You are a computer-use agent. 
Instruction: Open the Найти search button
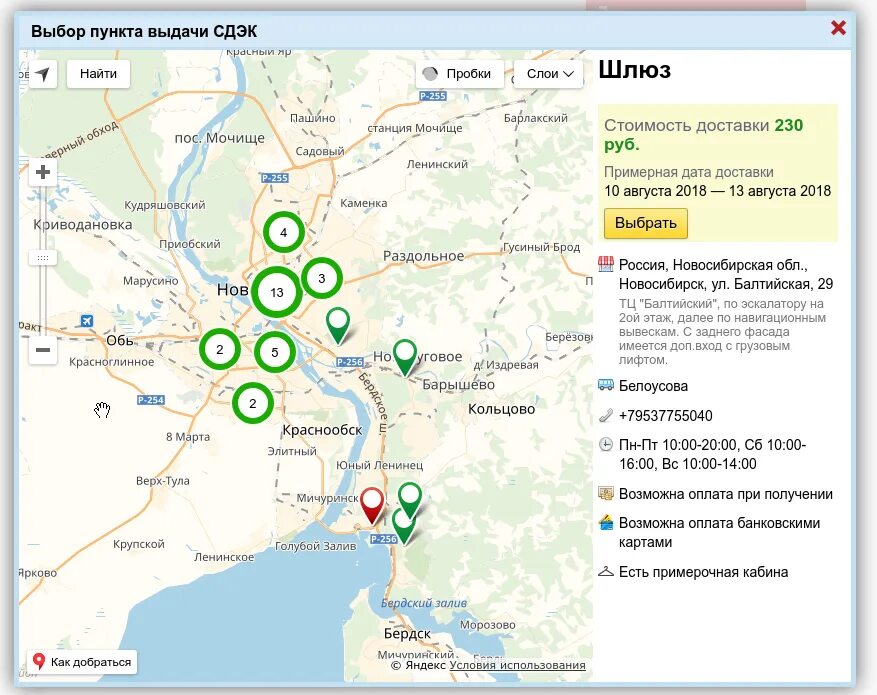[x=98, y=74]
